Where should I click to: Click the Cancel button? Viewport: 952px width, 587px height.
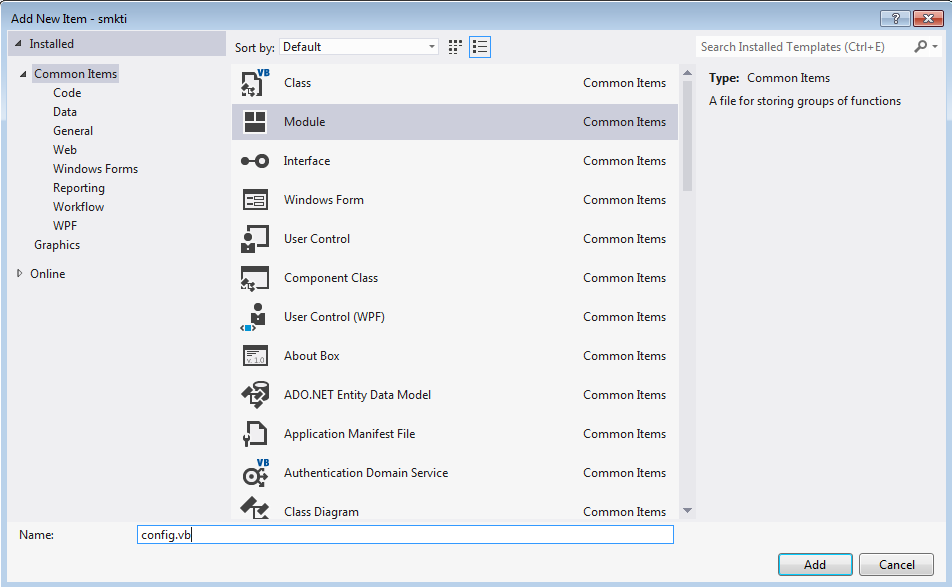click(x=896, y=565)
